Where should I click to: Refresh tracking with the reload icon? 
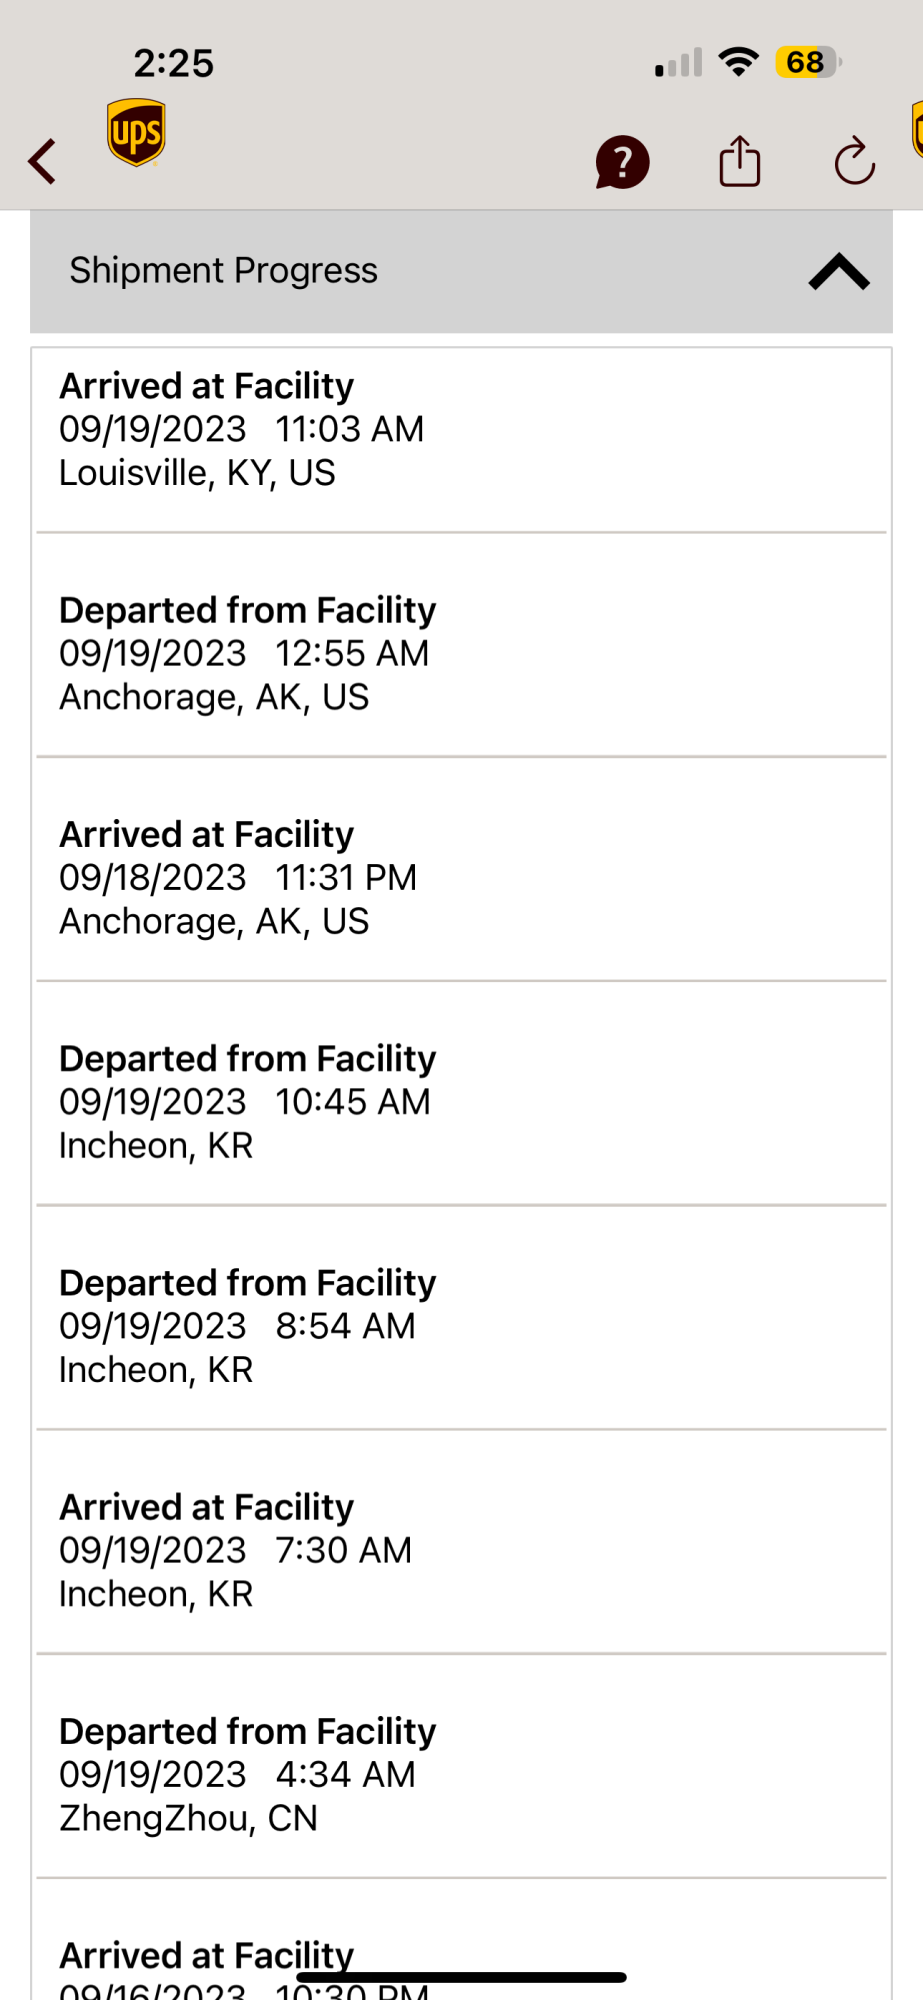[855, 161]
